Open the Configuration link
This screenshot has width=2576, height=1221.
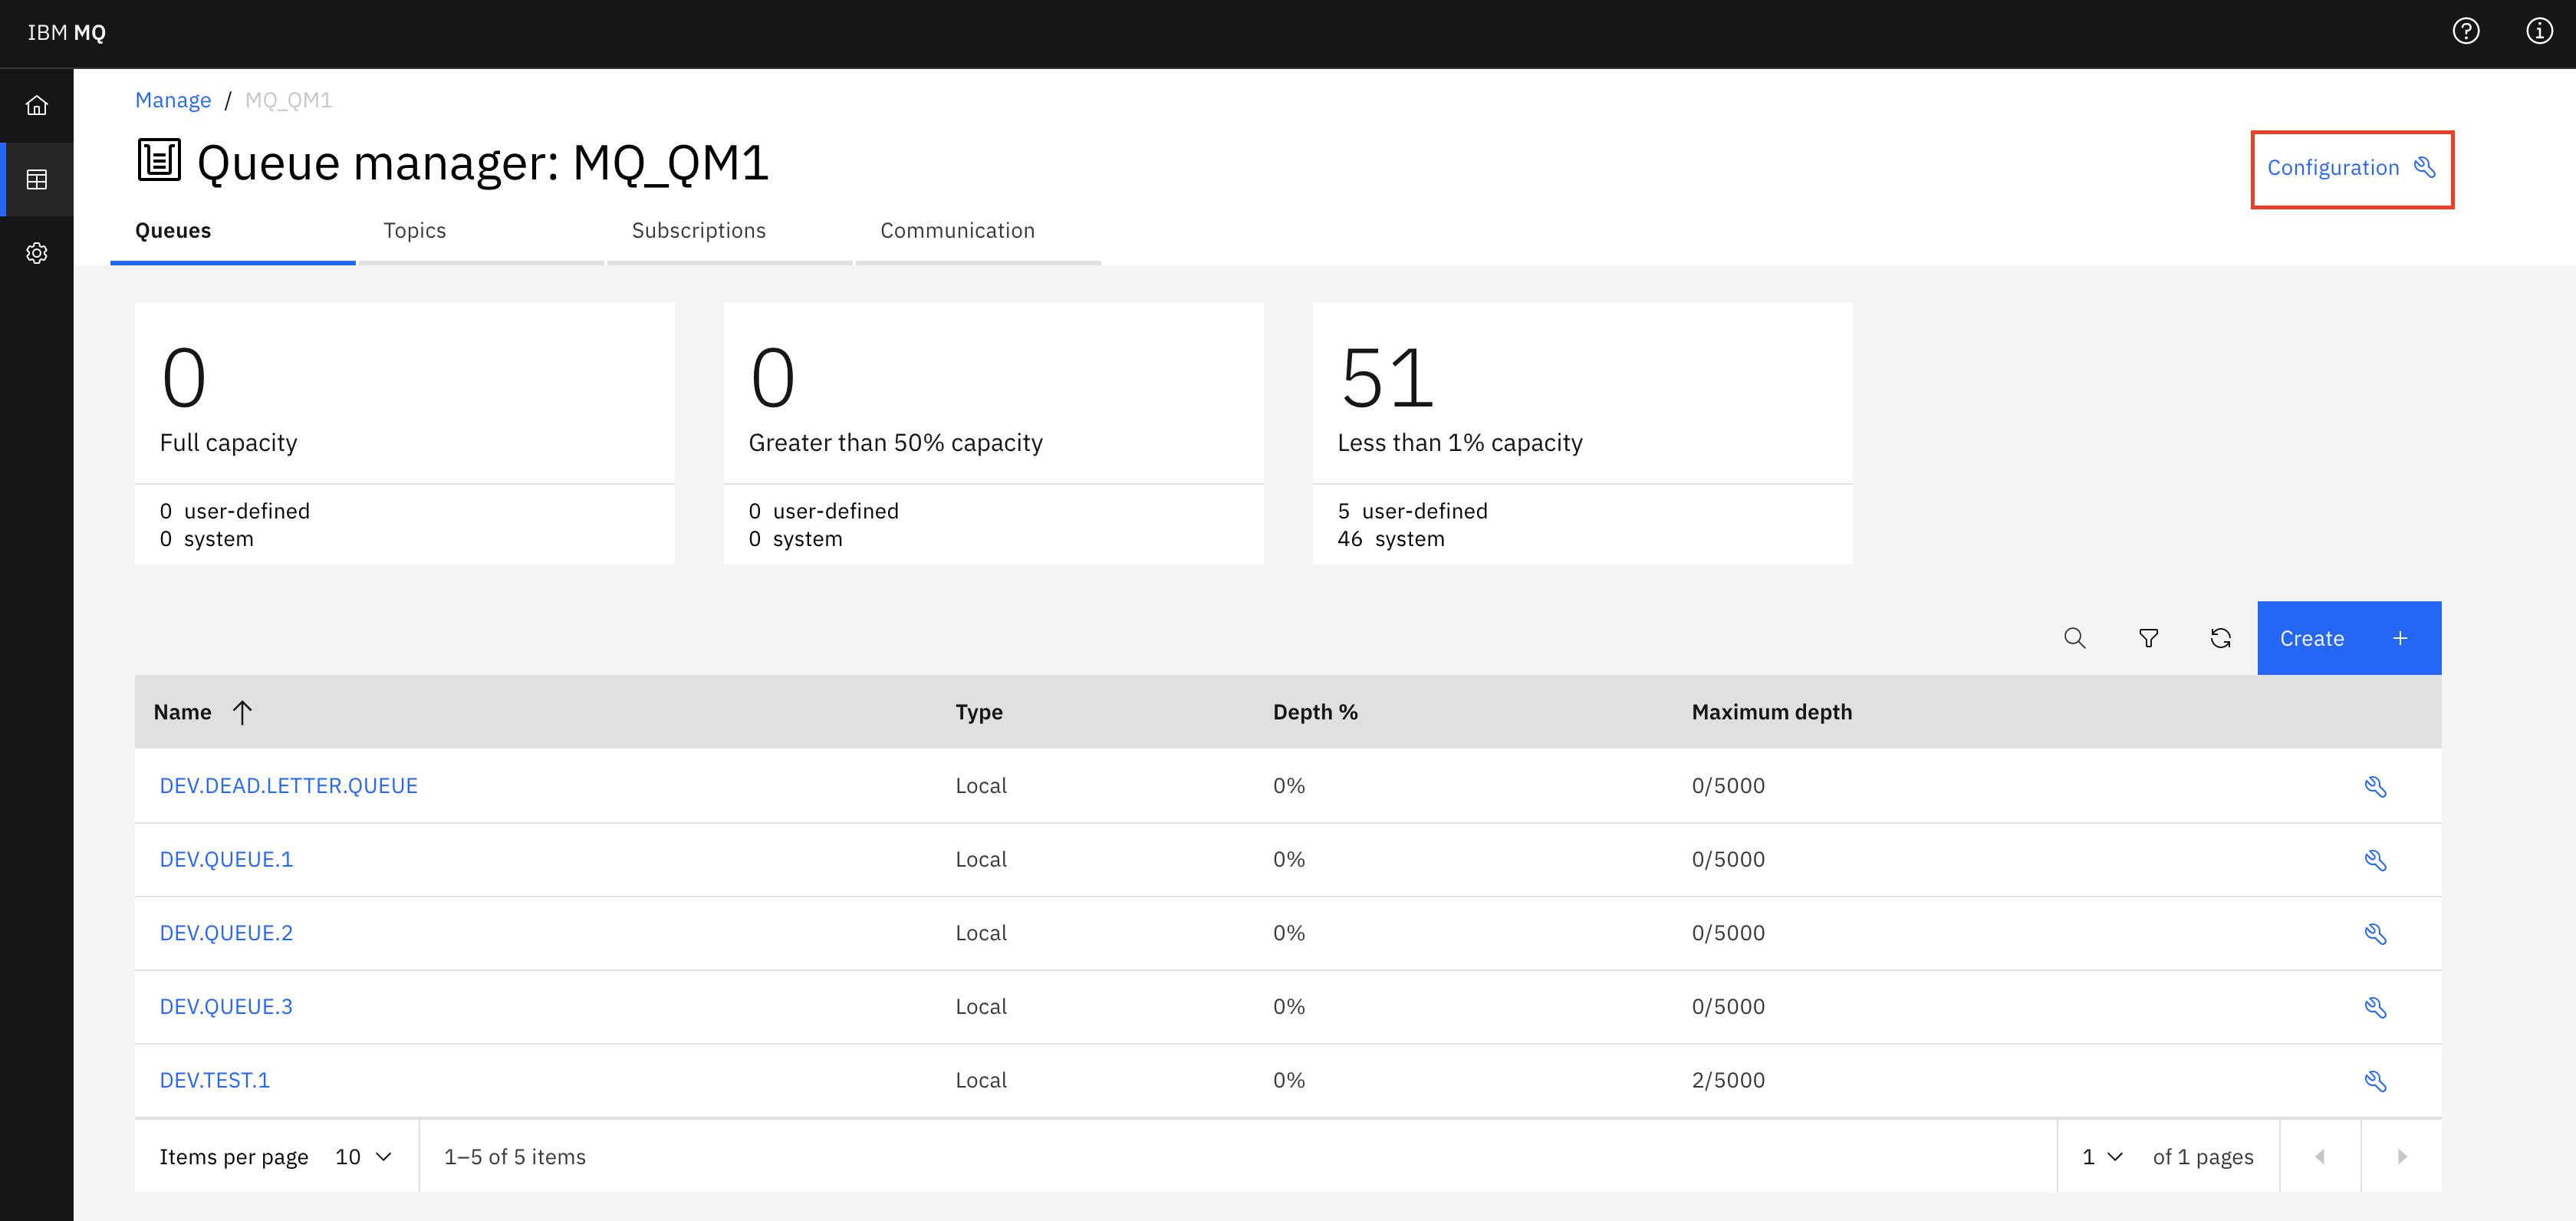(x=2351, y=168)
